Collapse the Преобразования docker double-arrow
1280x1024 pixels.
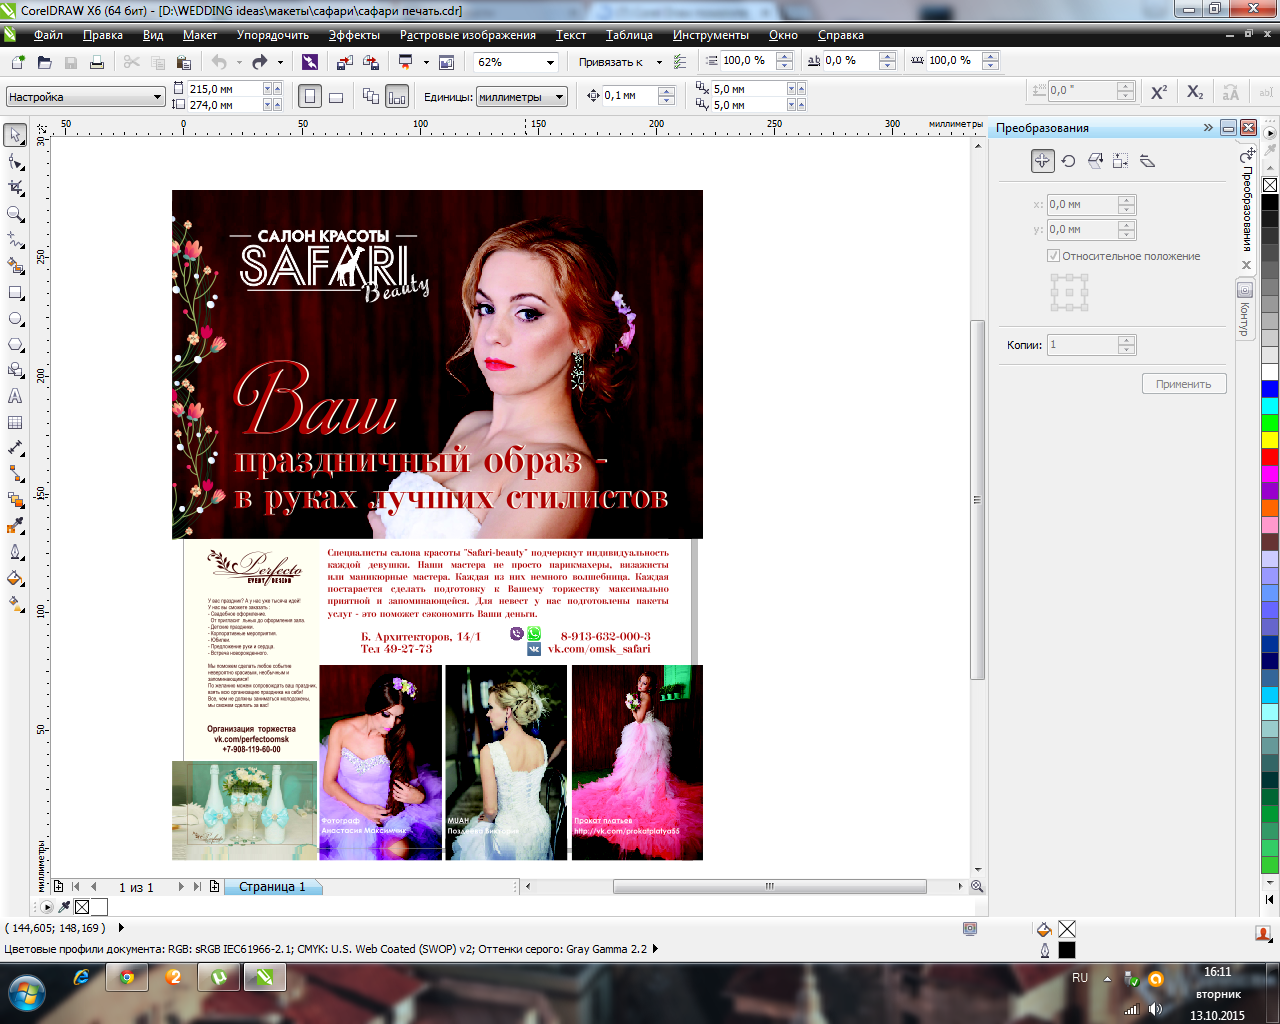point(1208,128)
